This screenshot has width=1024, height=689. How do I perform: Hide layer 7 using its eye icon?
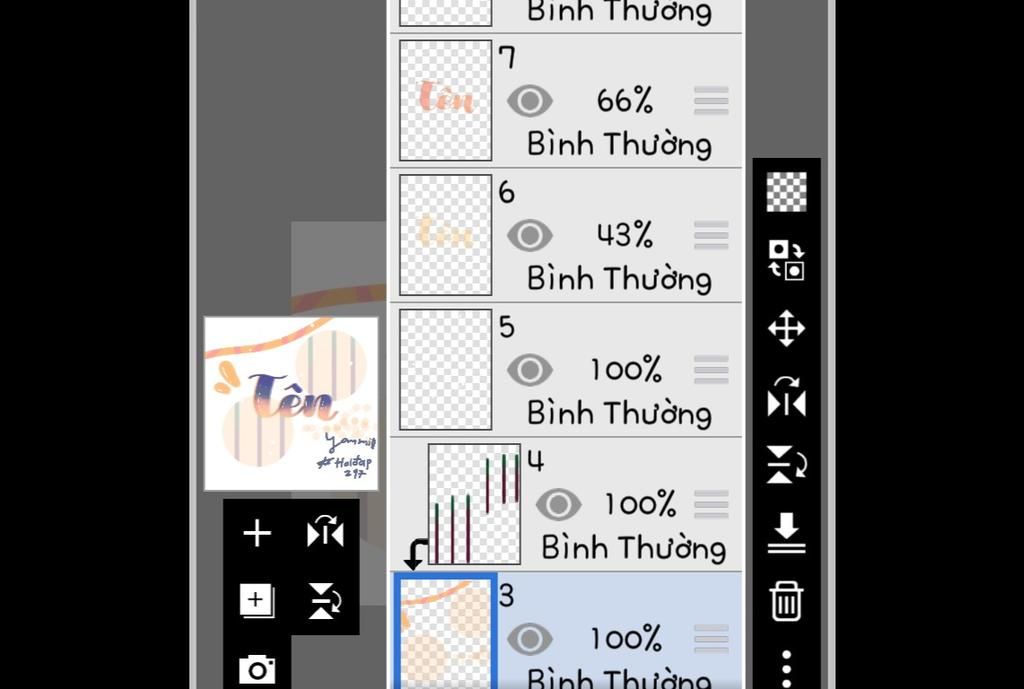[x=530, y=101]
